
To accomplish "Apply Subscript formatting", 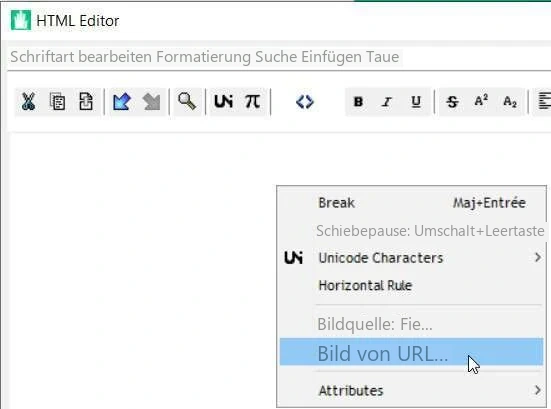I will click(x=510, y=102).
